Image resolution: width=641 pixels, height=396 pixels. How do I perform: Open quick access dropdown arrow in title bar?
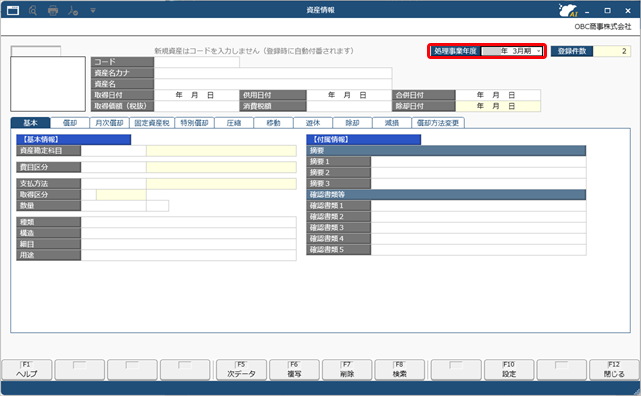click(x=93, y=10)
